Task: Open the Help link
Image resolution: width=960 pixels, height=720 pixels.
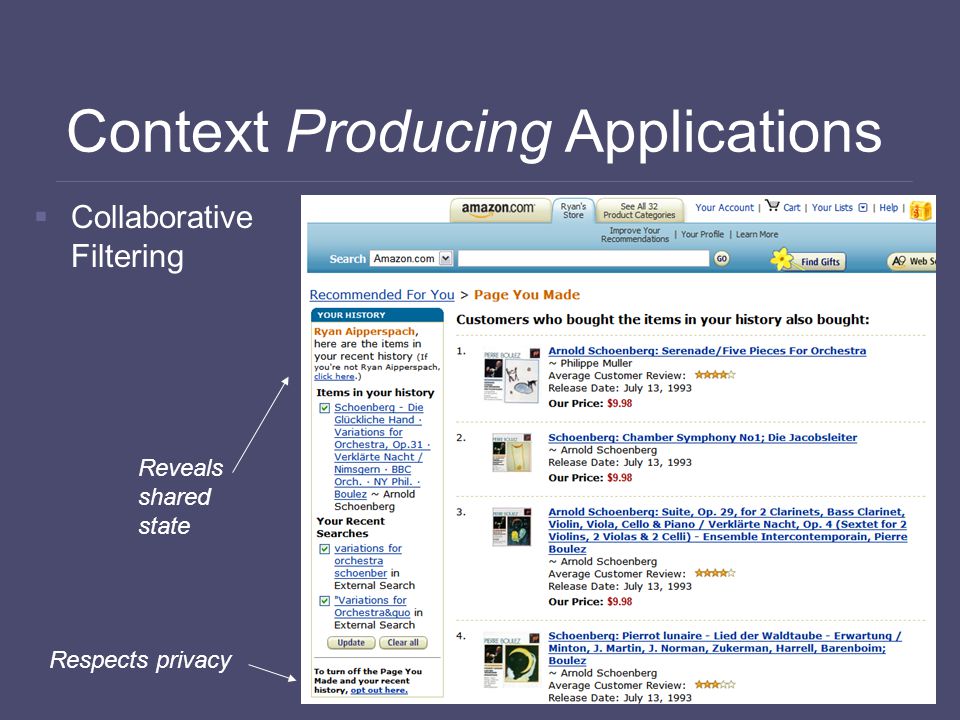Action: (x=888, y=208)
